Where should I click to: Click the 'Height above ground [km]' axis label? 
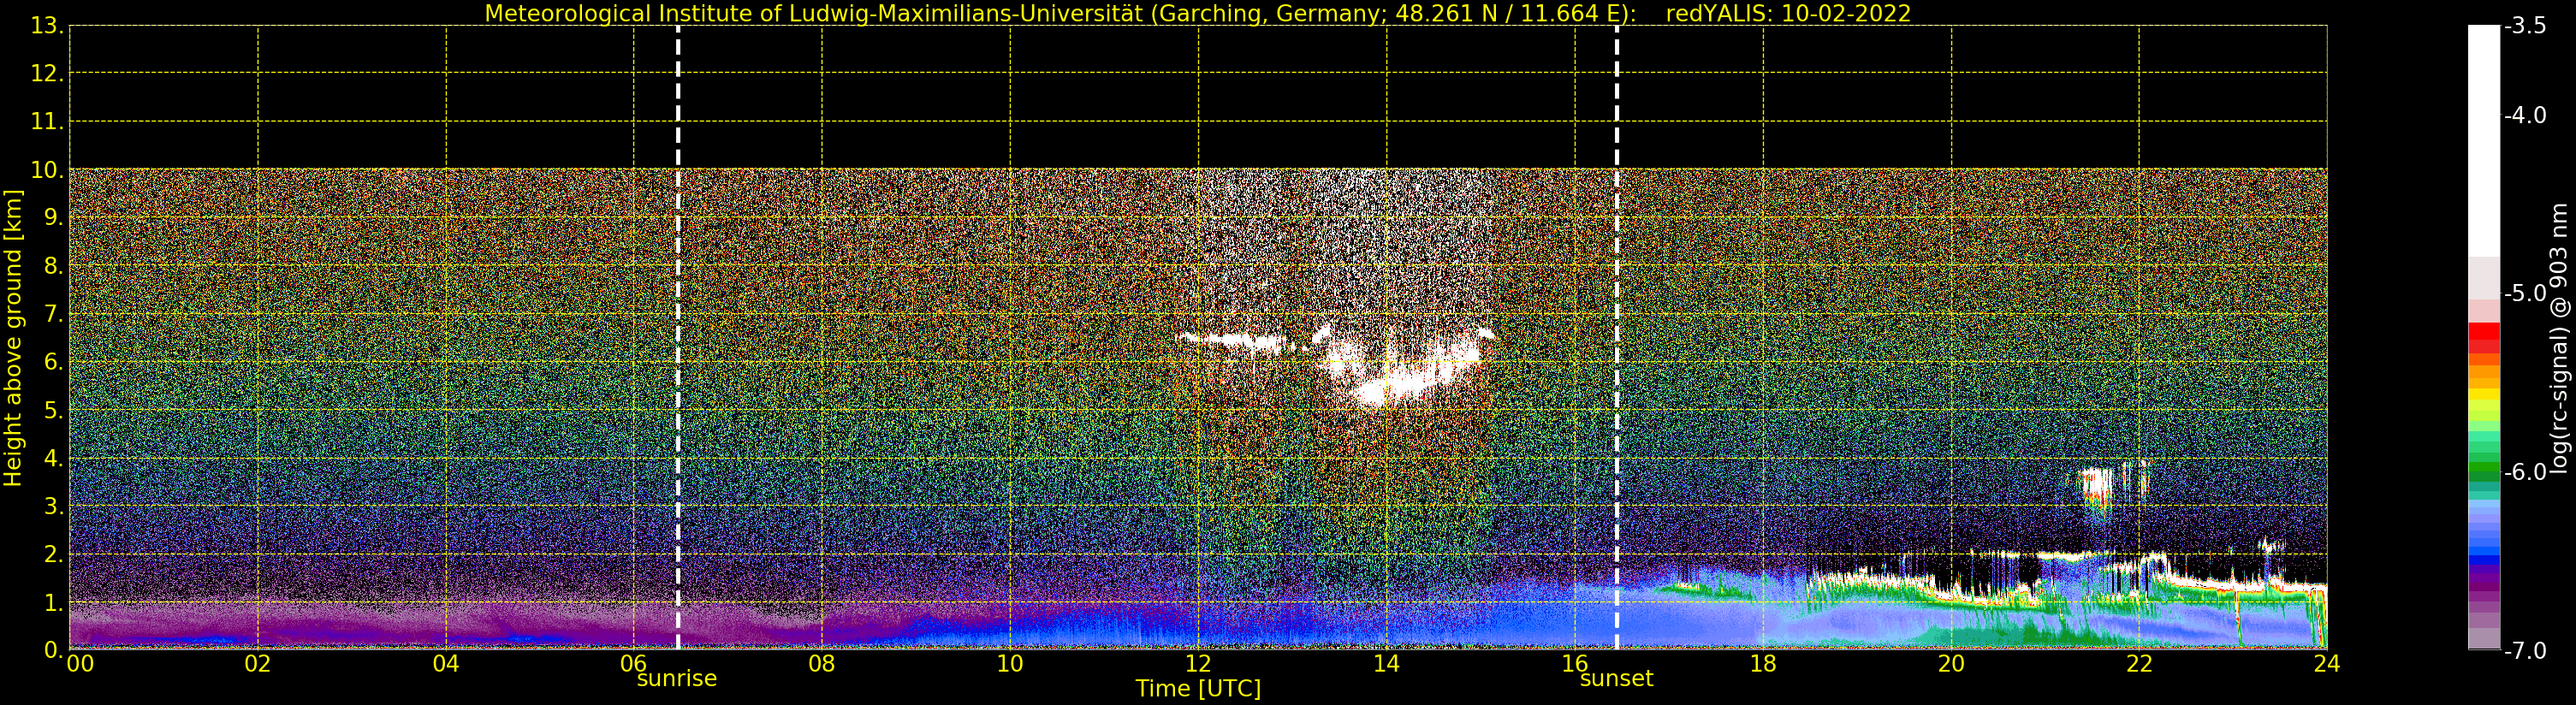[x=13, y=338]
